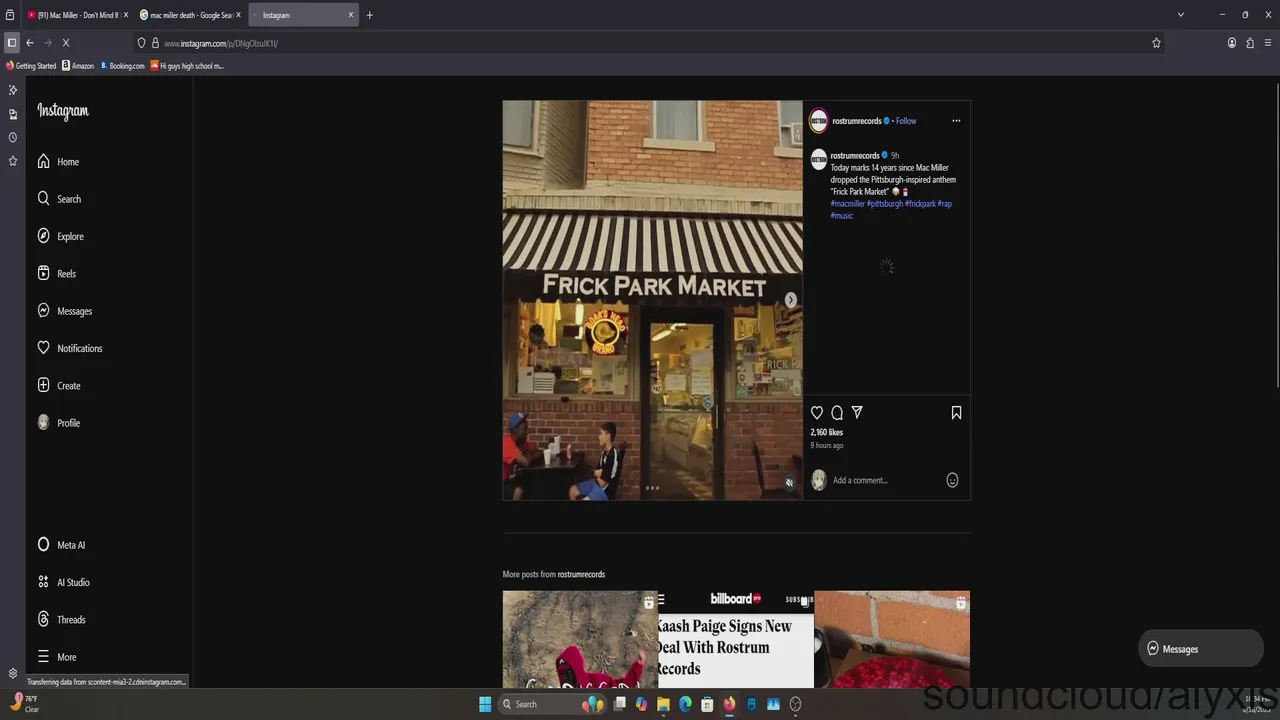Close the Instagram browser tab
Viewport: 1280px width, 720px height.
coord(351,15)
